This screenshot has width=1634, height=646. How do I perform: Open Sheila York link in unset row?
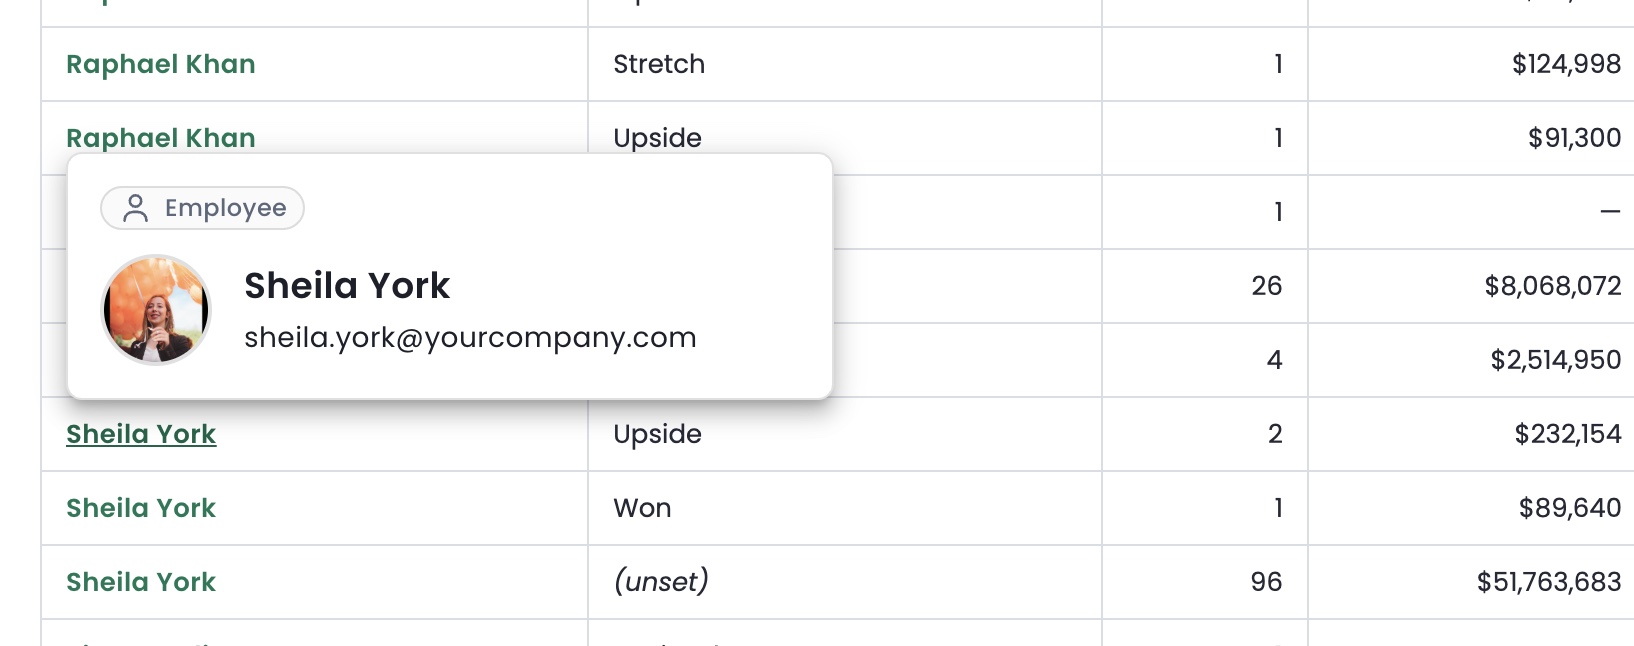141,582
